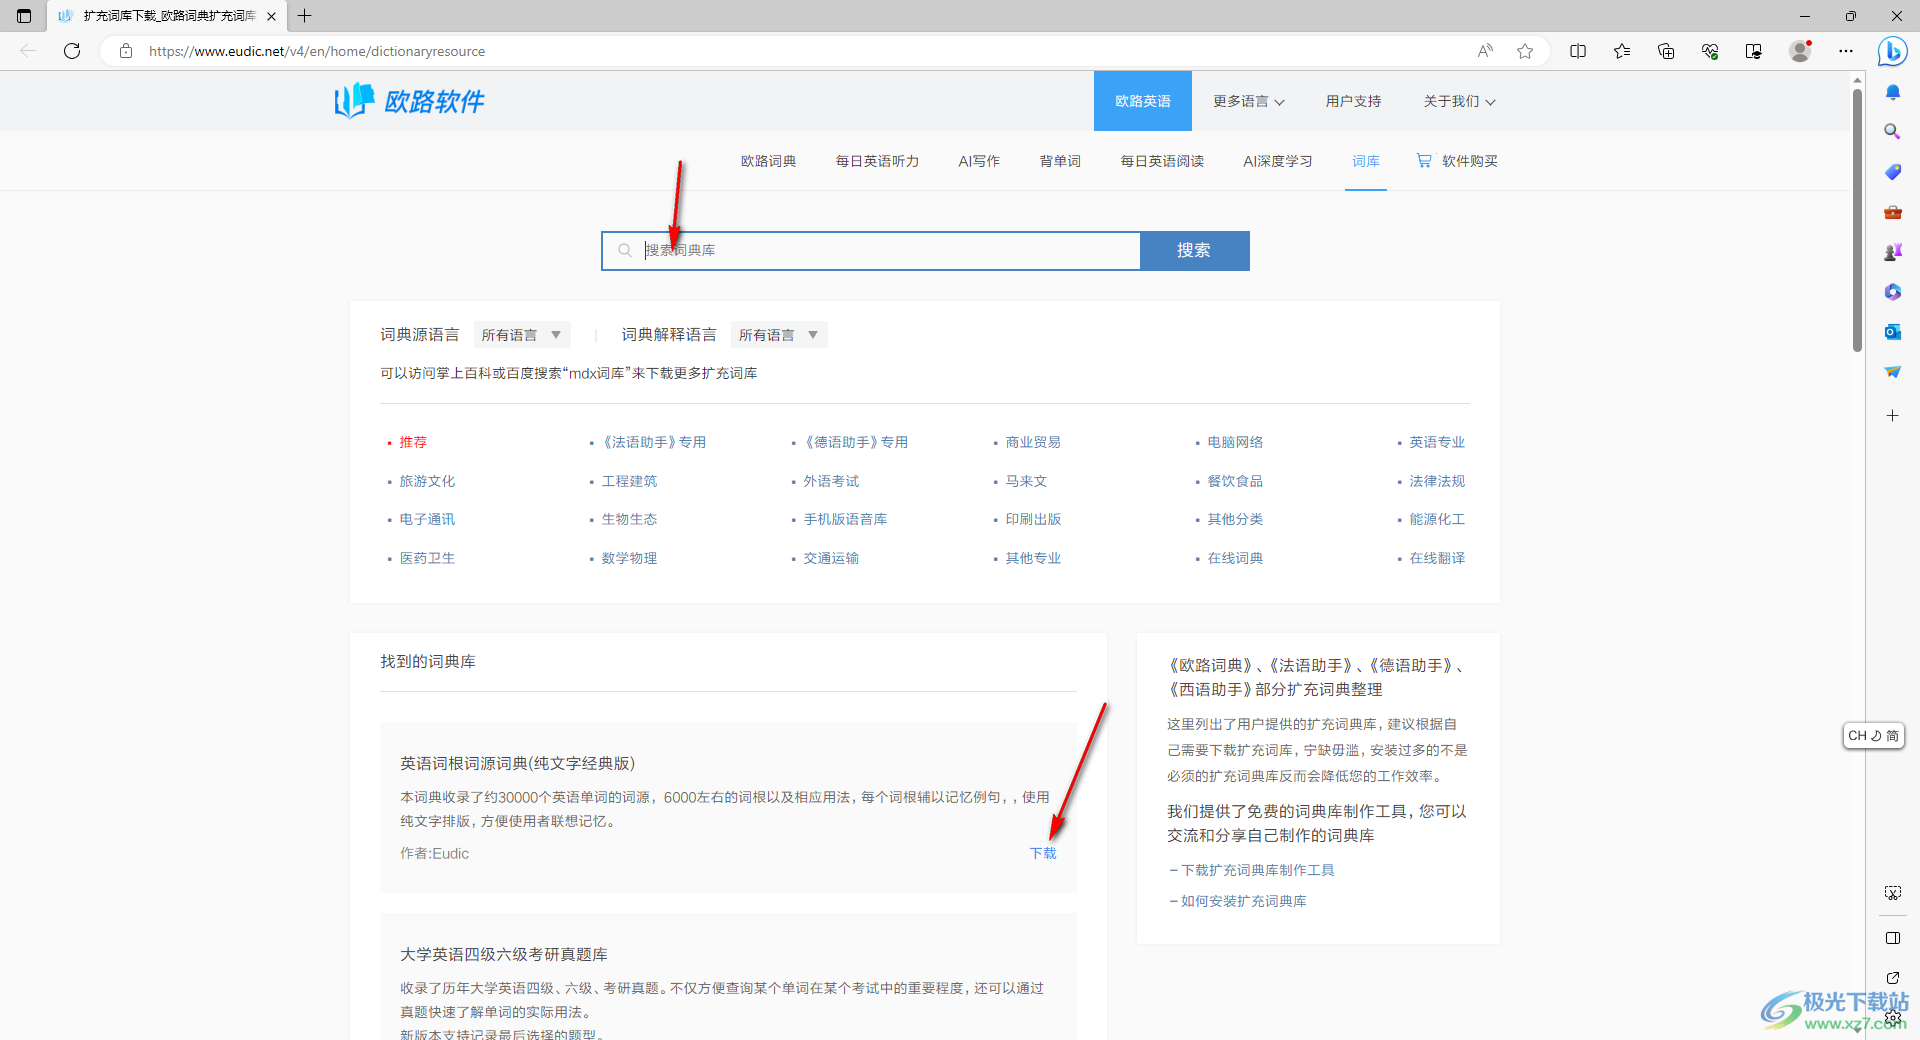Select the 商业贸易 category
The height and width of the screenshot is (1040, 1920).
1033,442
